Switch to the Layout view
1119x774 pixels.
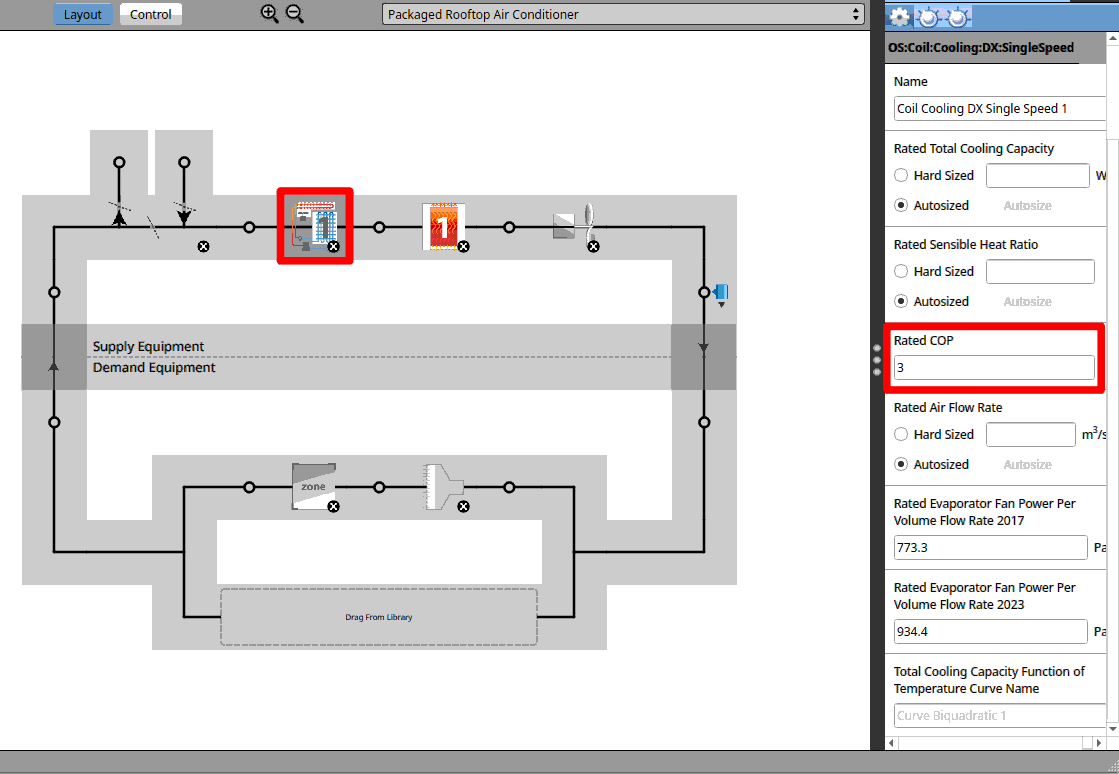[83, 14]
